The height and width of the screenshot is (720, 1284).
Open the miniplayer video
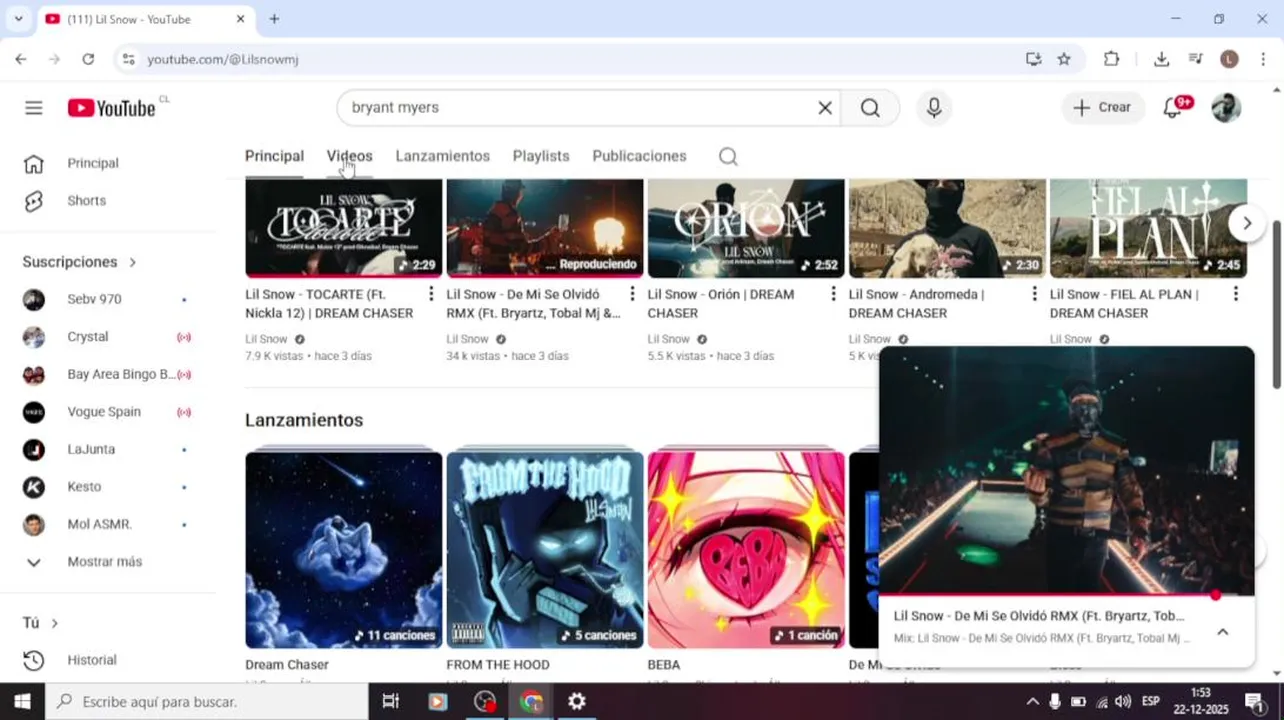[1066, 470]
